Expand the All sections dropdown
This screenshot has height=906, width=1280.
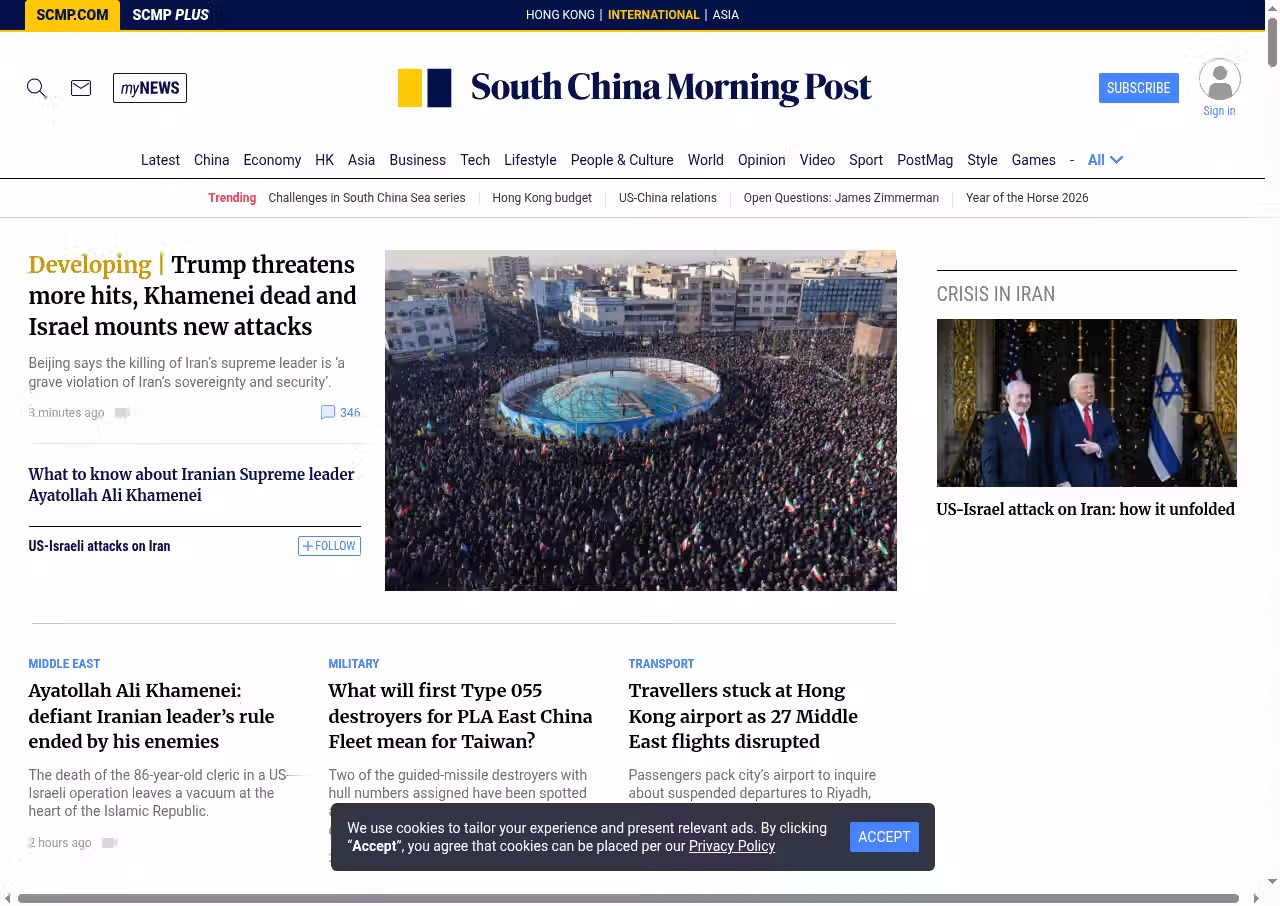[1105, 160]
